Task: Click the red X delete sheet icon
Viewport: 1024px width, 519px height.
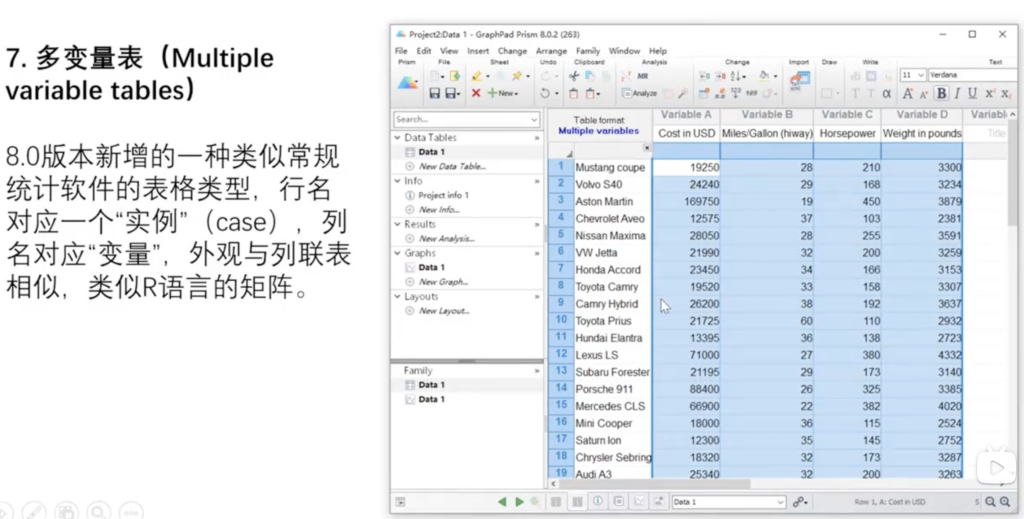Action: tap(476, 93)
